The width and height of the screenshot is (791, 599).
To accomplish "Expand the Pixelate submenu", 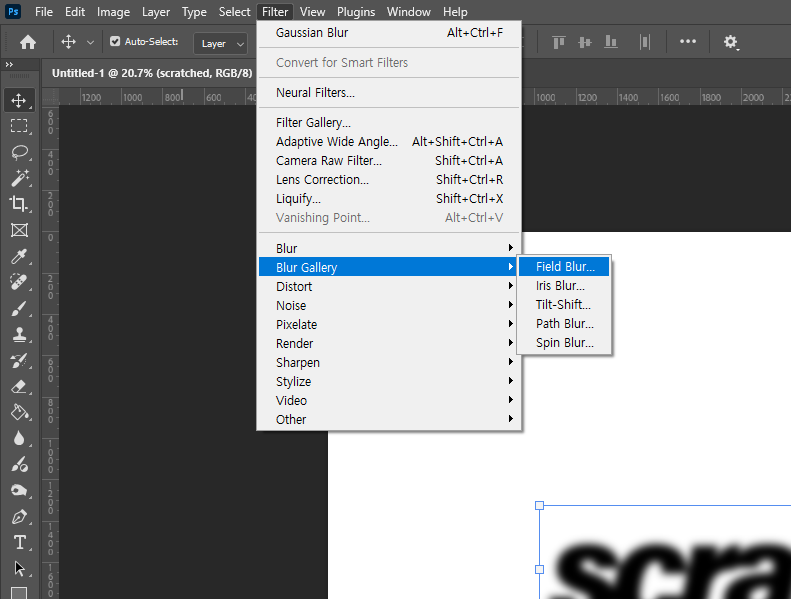I will point(389,324).
